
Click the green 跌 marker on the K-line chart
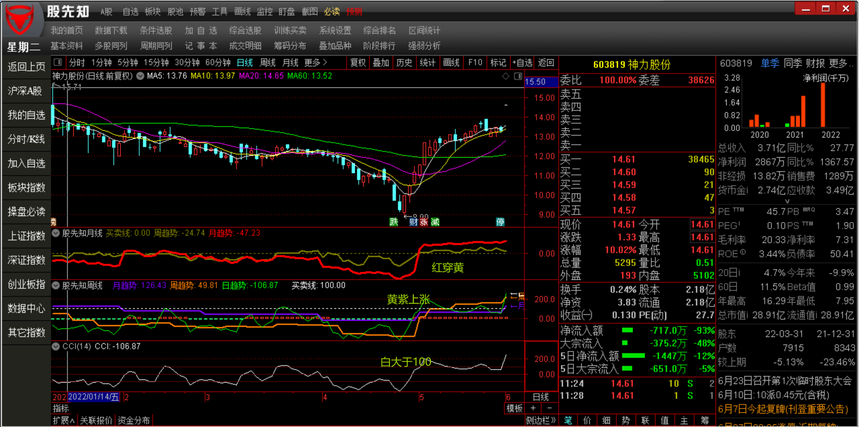pos(393,222)
